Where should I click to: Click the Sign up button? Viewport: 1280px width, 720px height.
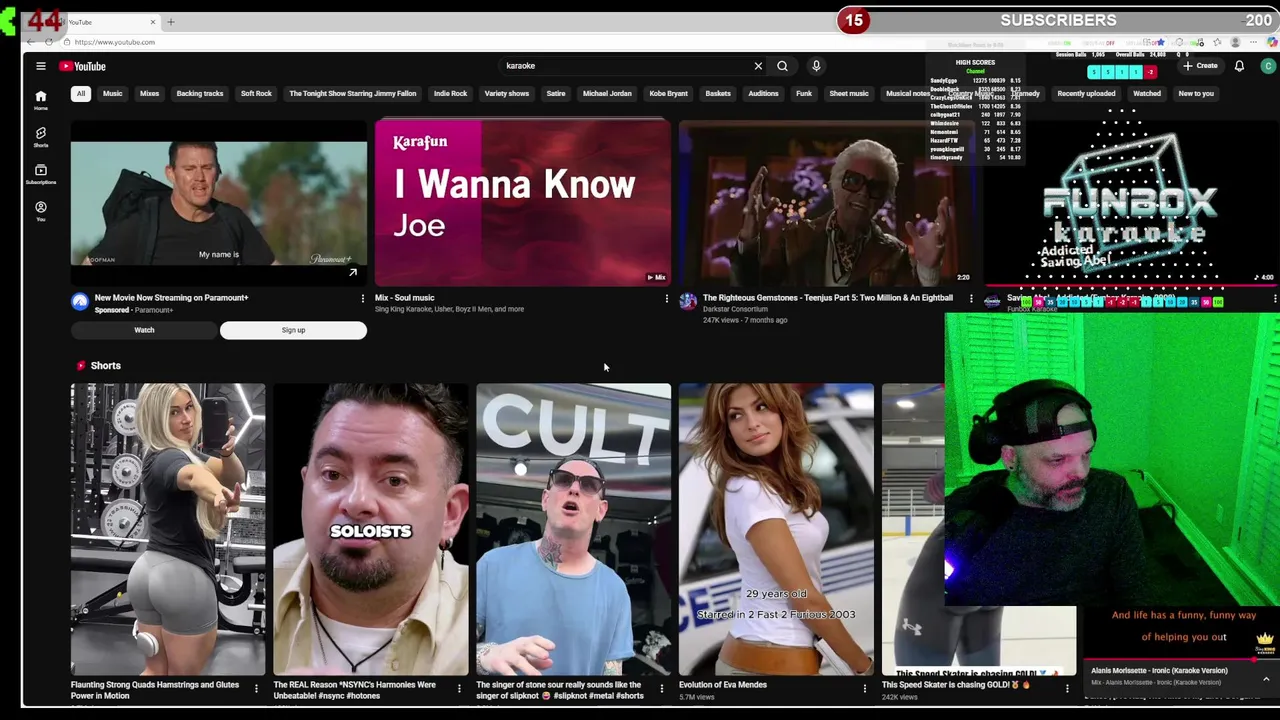point(293,330)
